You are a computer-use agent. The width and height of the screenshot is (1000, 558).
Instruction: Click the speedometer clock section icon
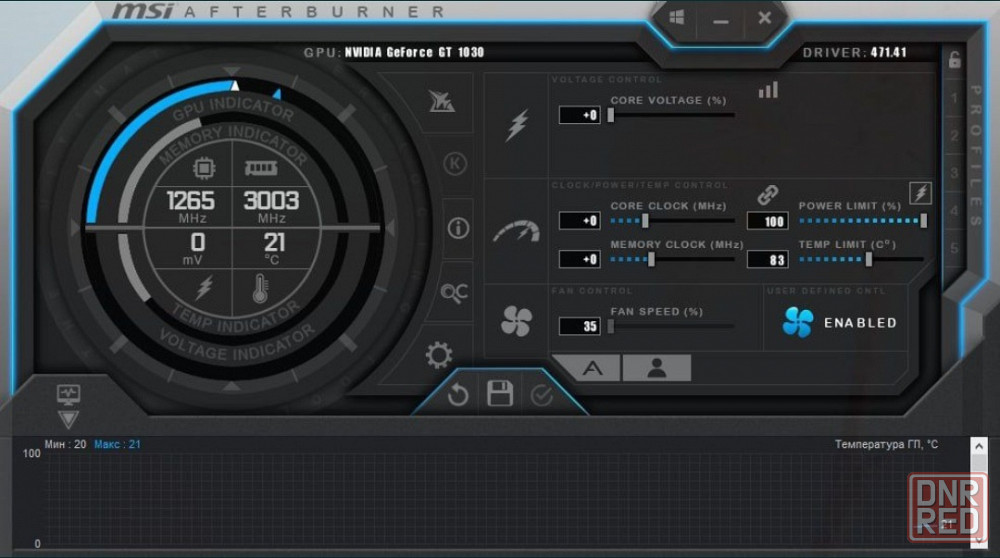[x=517, y=231]
